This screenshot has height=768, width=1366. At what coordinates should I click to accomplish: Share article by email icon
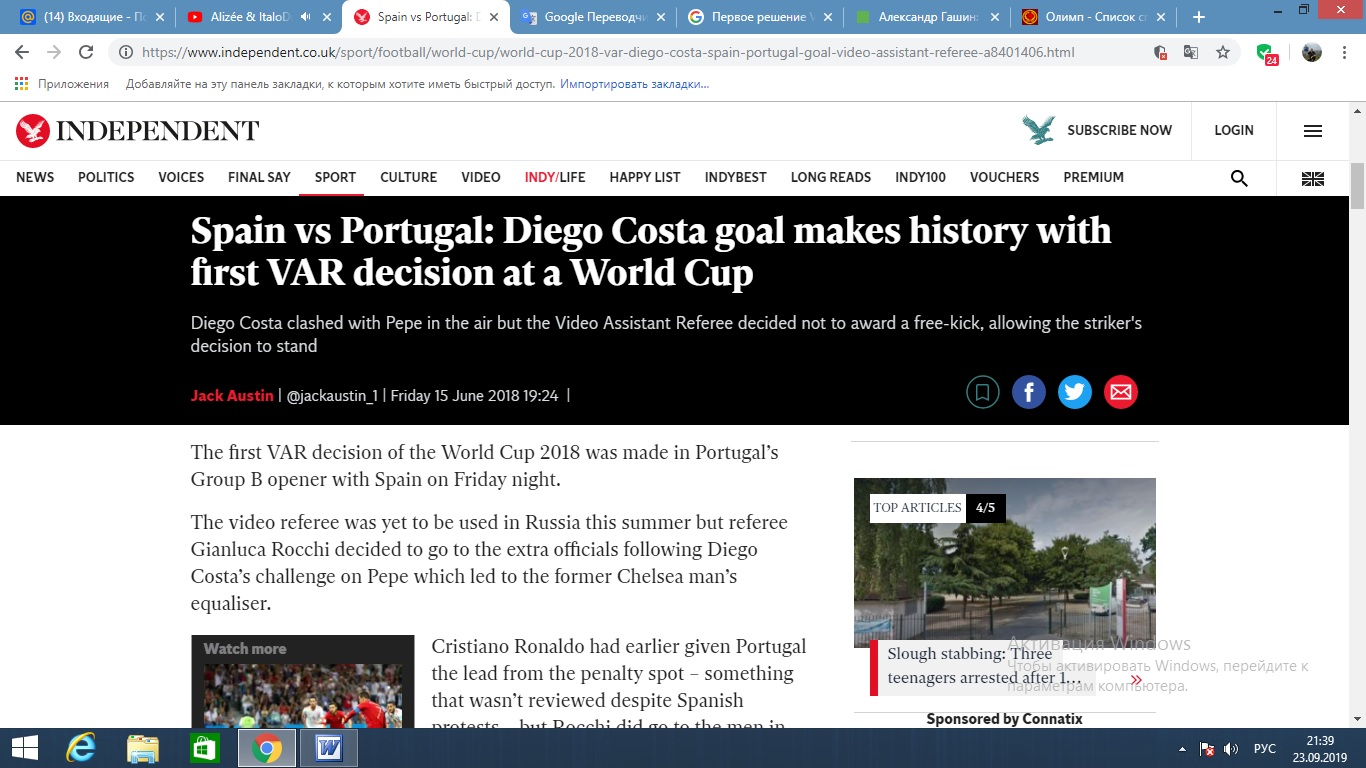click(1121, 392)
